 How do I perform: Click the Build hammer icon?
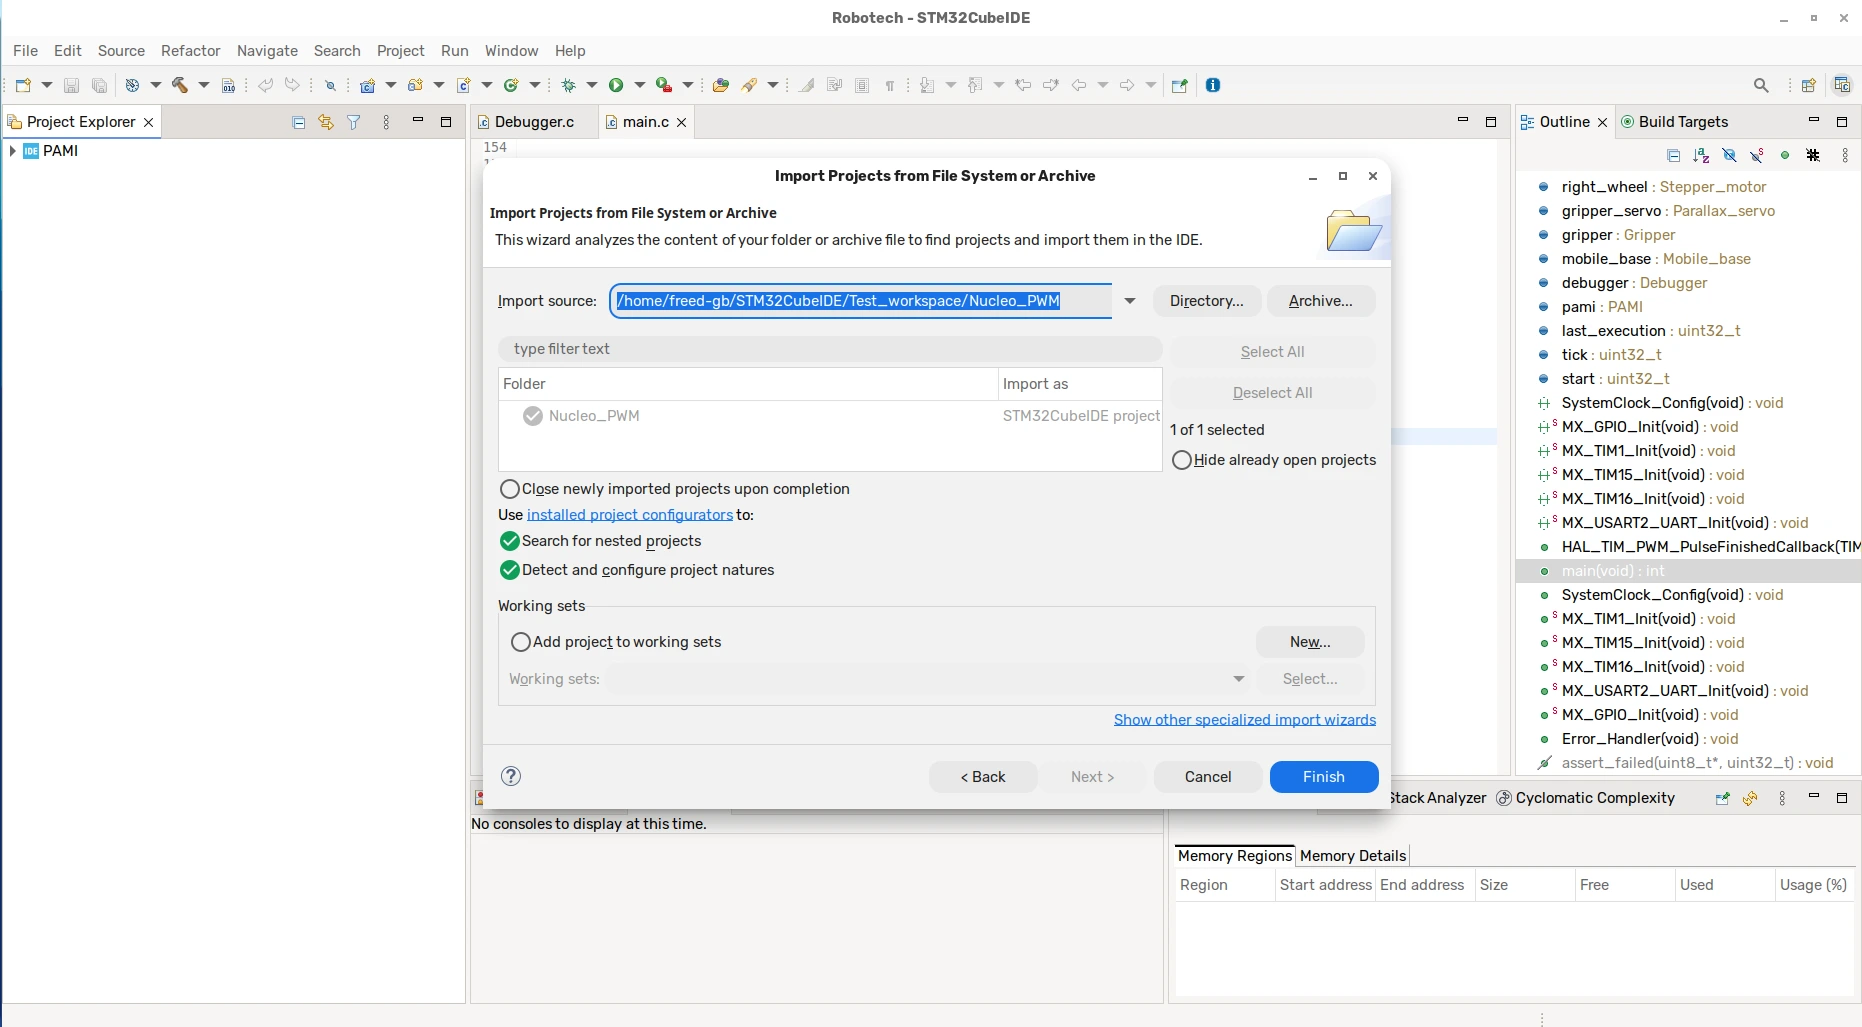point(180,85)
